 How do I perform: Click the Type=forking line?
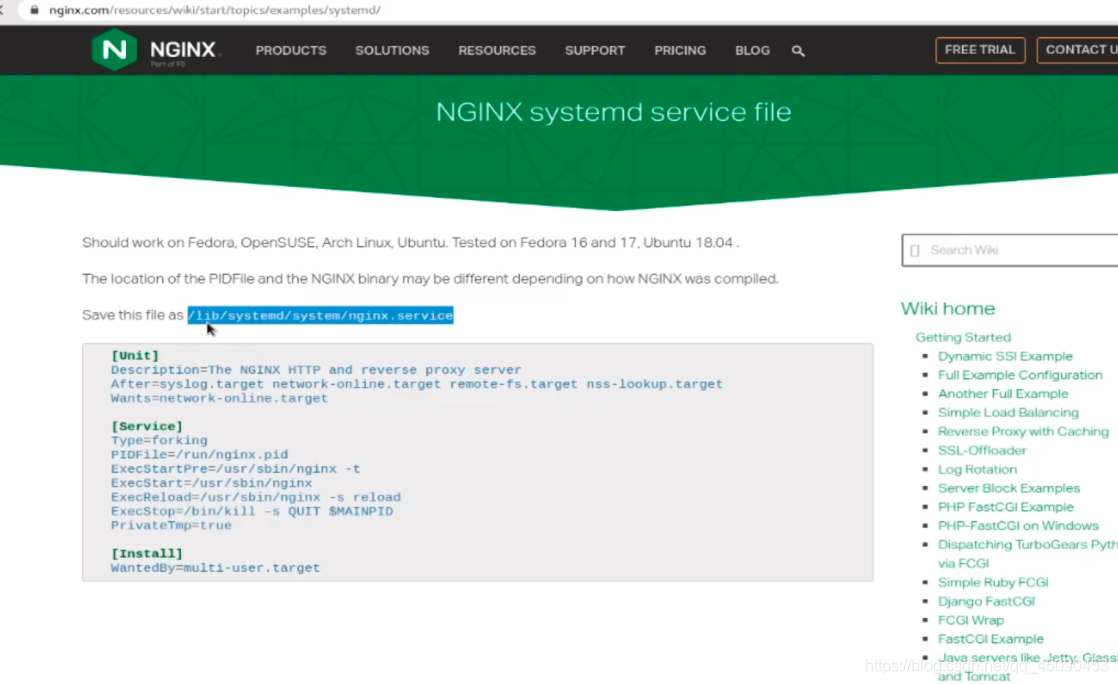pyautogui.click(x=159, y=440)
